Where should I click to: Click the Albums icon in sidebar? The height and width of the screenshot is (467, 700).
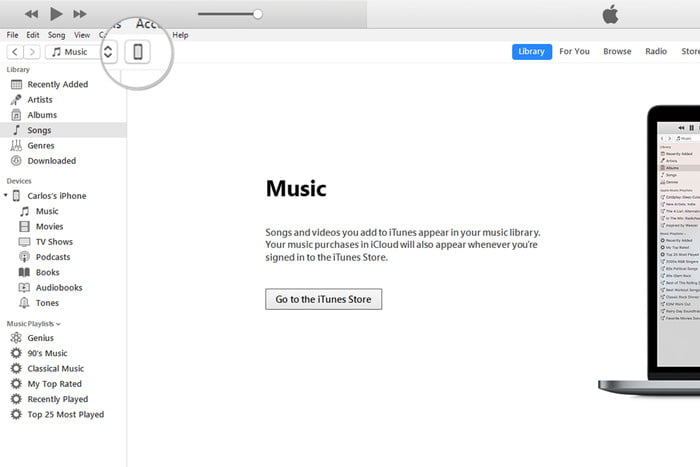point(16,115)
